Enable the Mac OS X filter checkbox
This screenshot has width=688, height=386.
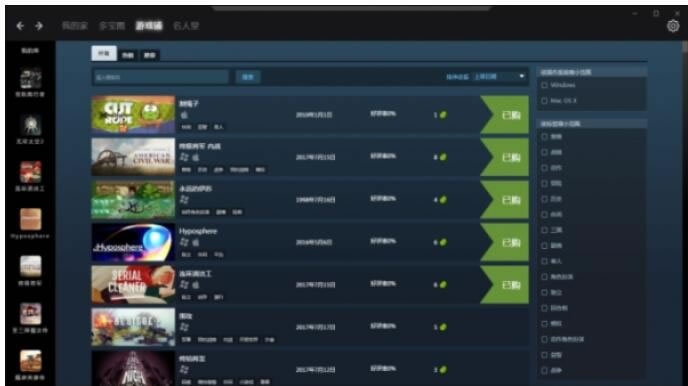coord(545,101)
